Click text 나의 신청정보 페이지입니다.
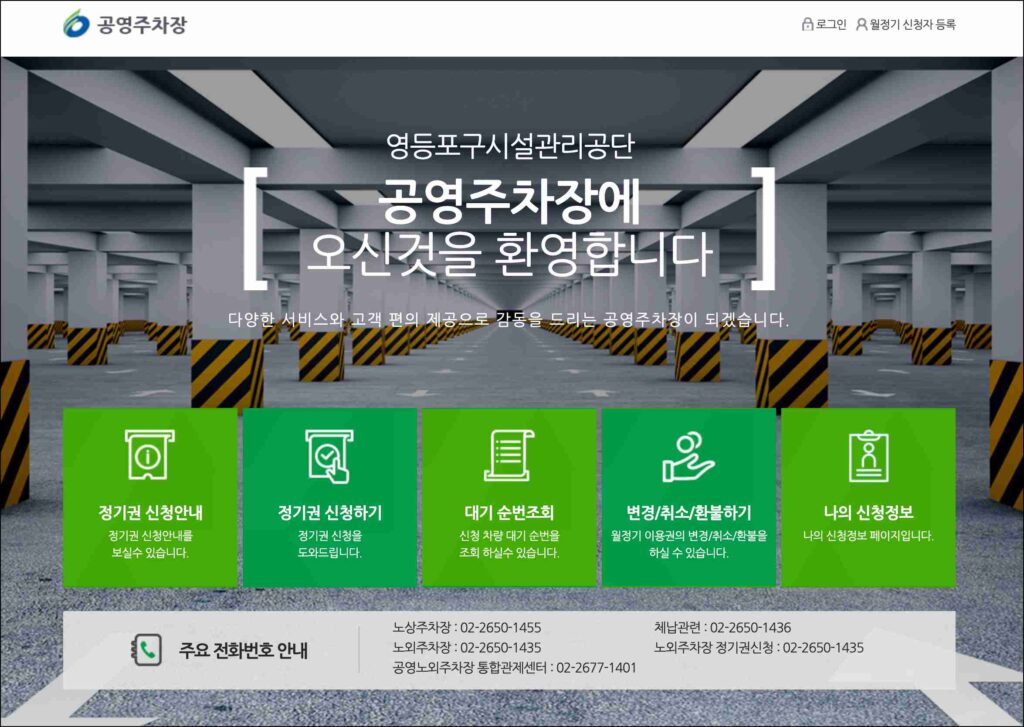This screenshot has width=1024, height=727. [869, 536]
